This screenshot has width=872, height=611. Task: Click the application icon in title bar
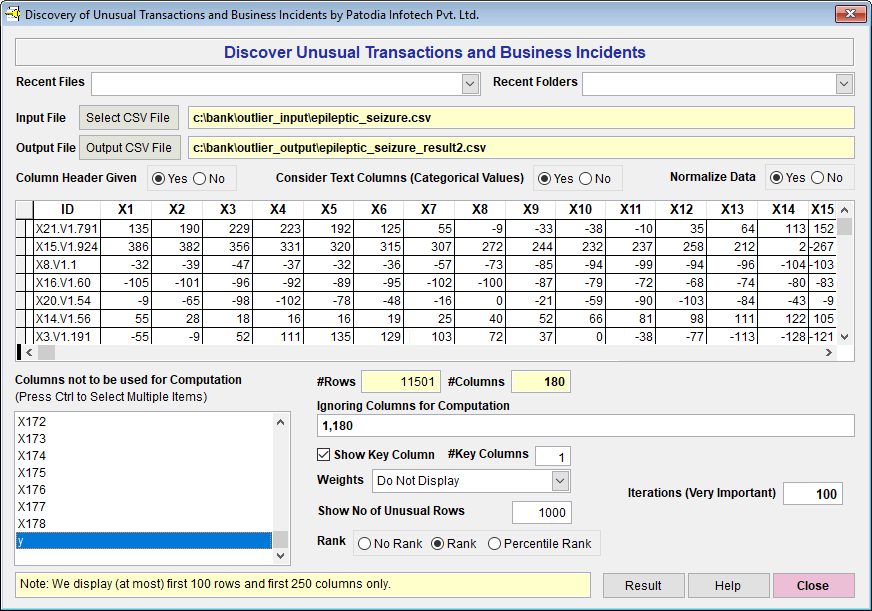coord(13,14)
